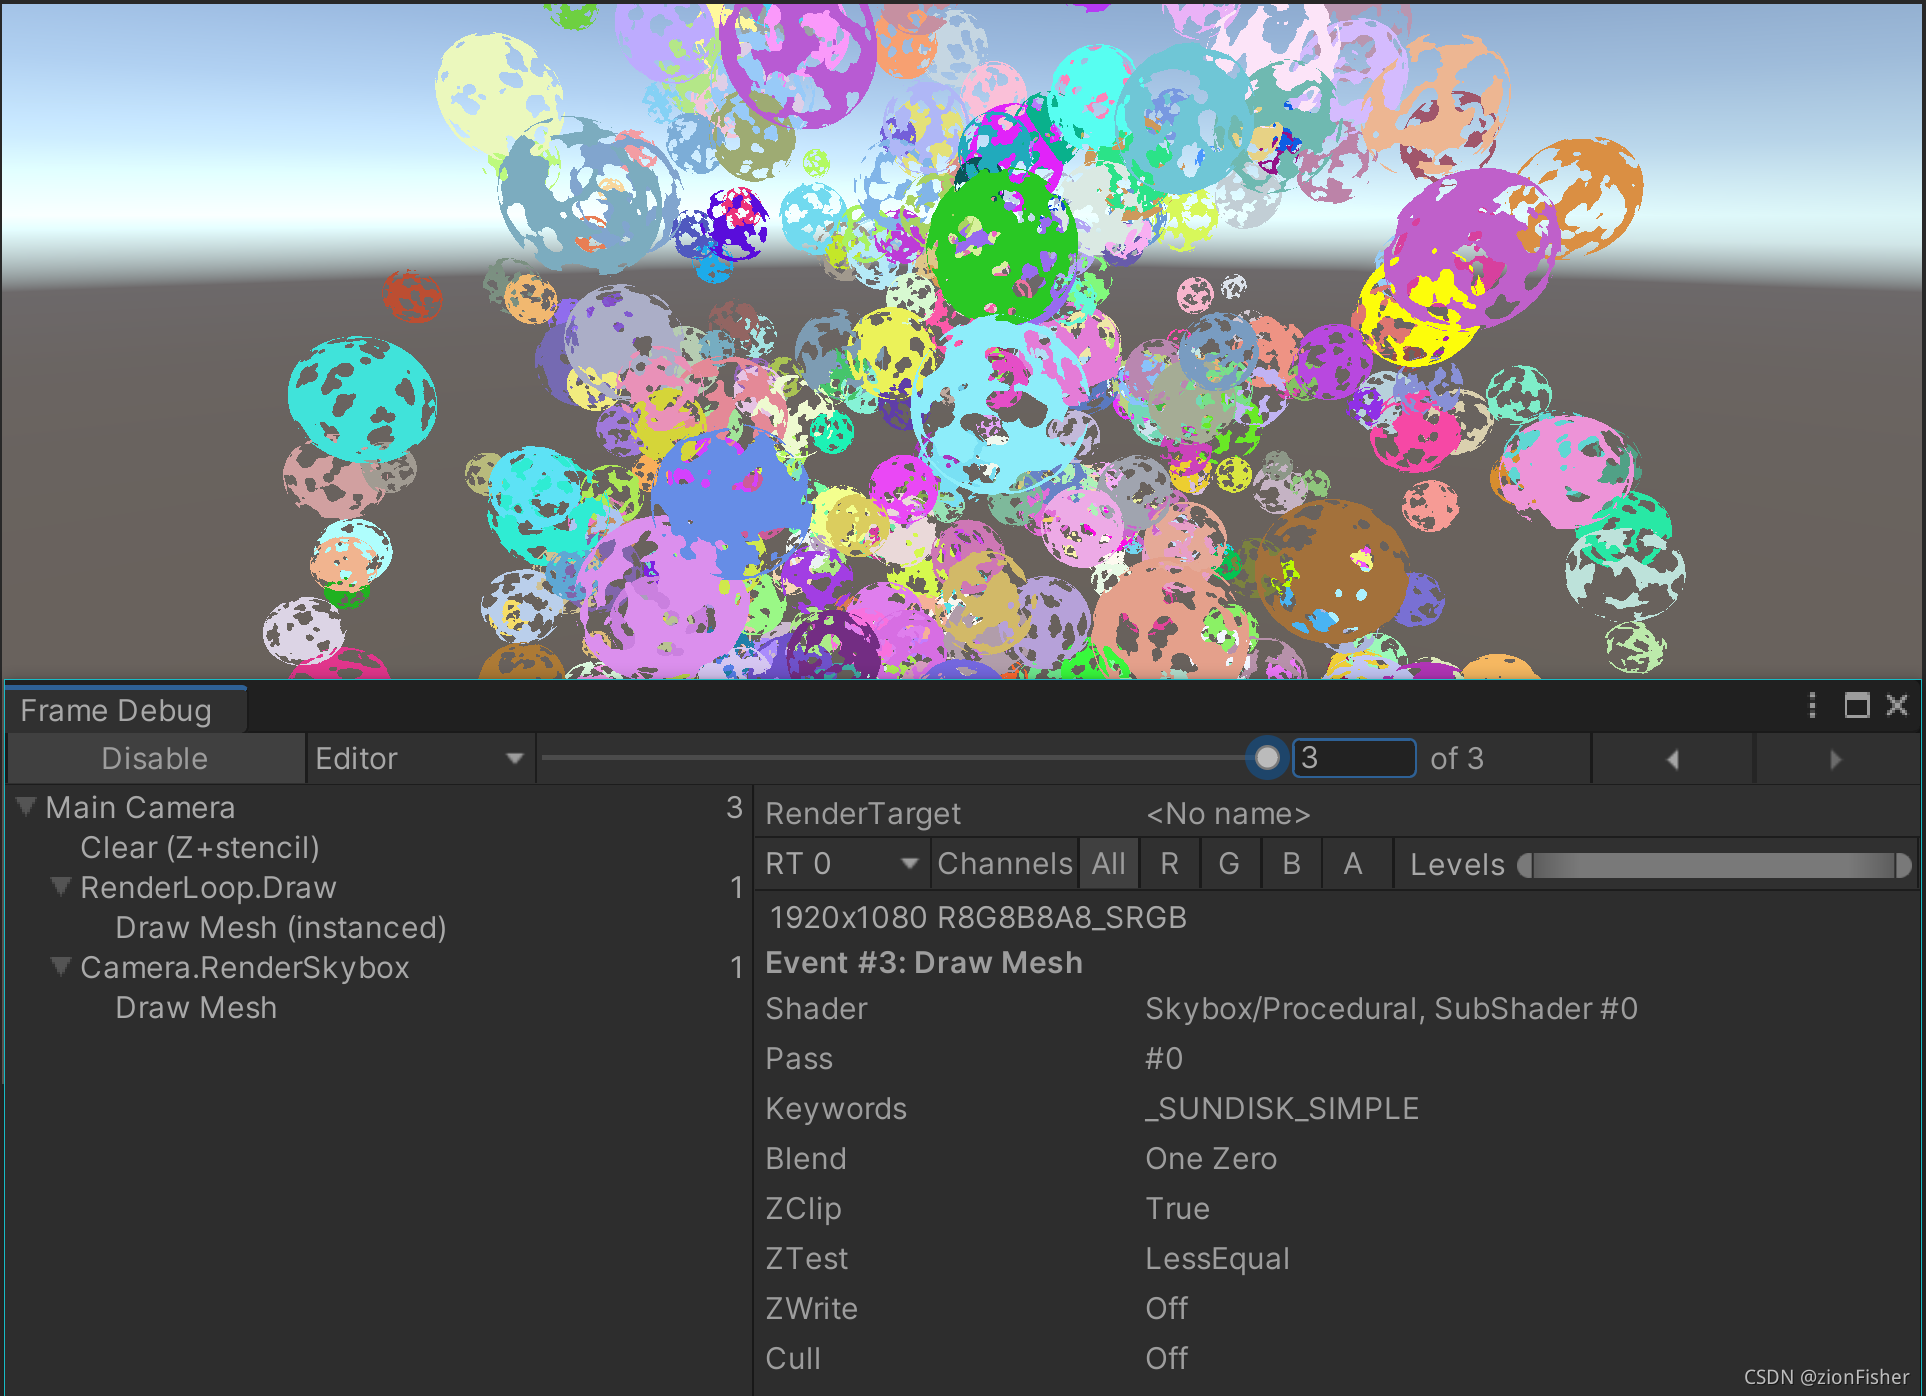Image resolution: width=1926 pixels, height=1396 pixels.
Task: Select the Frame Debug tab
Action: click(x=116, y=711)
